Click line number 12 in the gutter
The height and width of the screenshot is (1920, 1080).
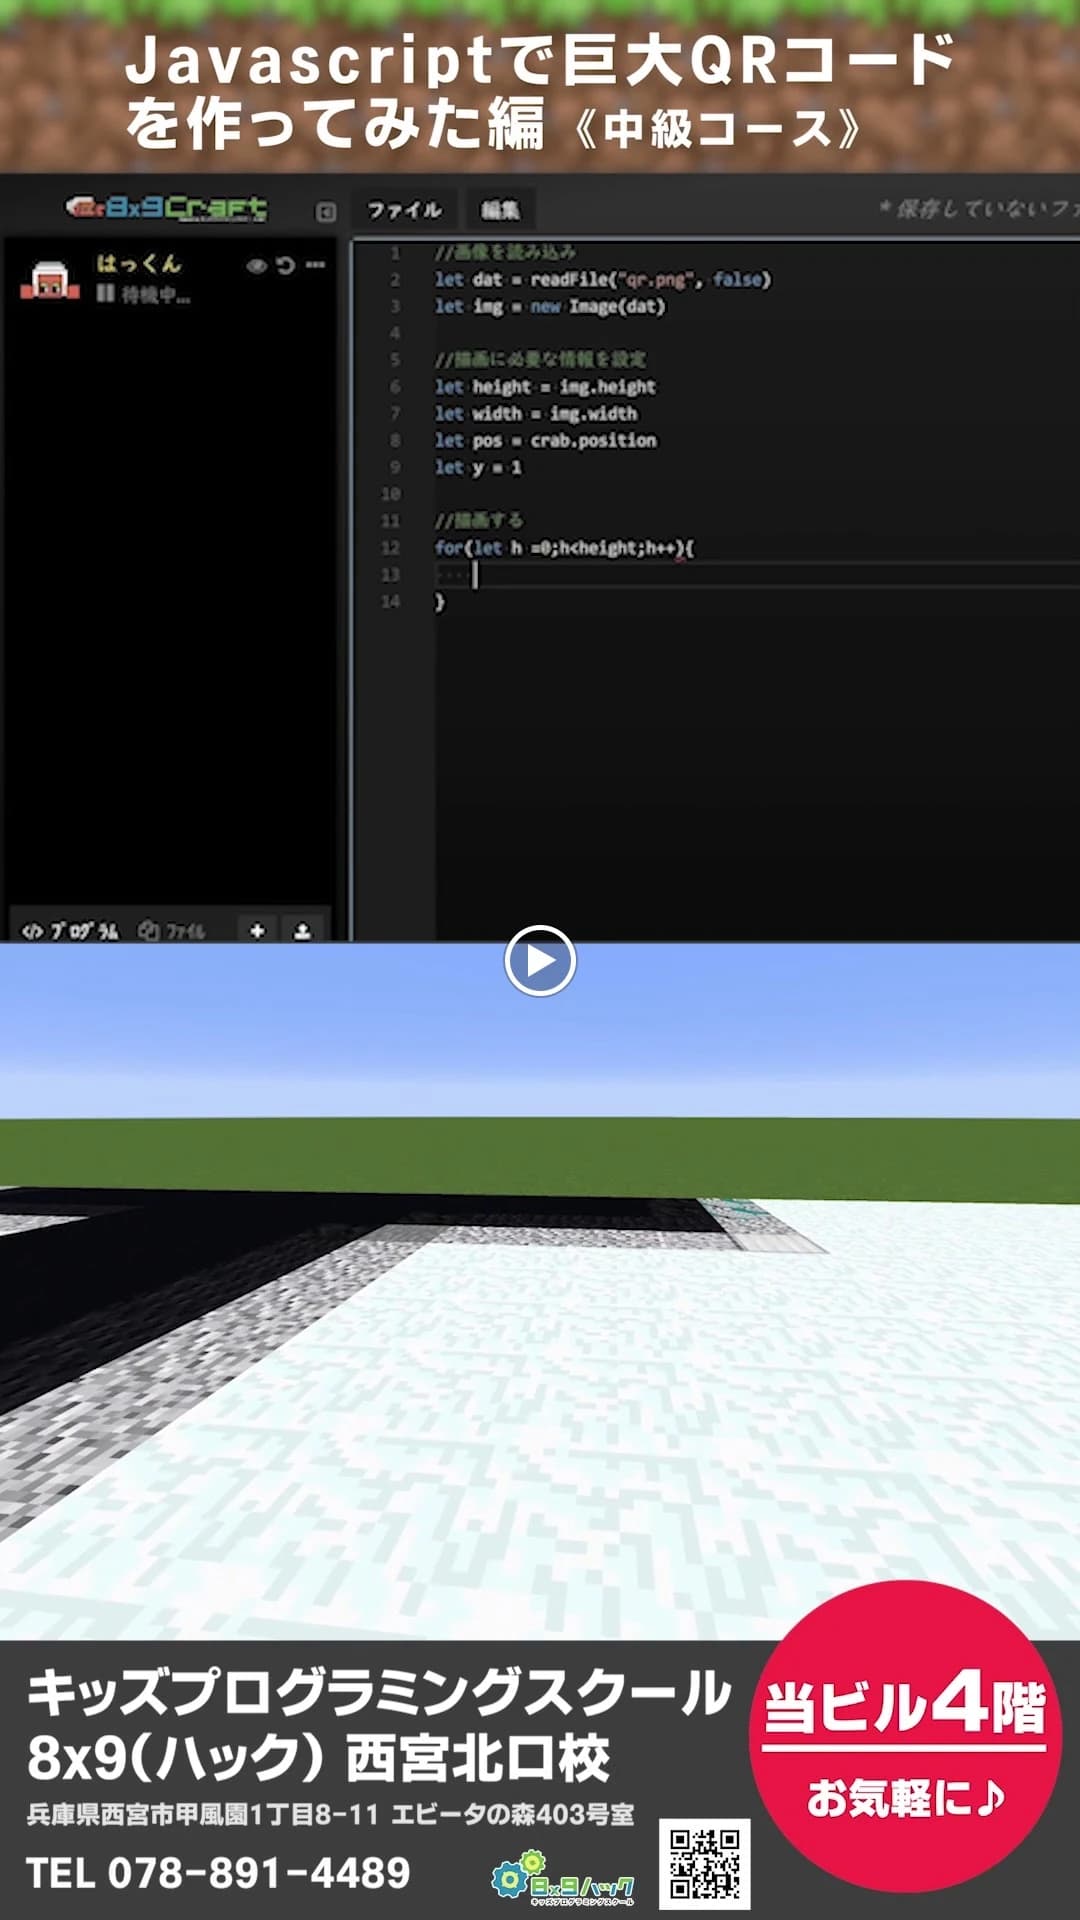point(390,548)
